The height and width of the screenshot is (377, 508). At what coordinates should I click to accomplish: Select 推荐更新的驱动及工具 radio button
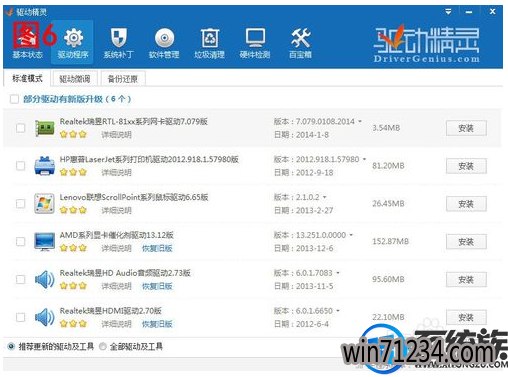[11, 347]
